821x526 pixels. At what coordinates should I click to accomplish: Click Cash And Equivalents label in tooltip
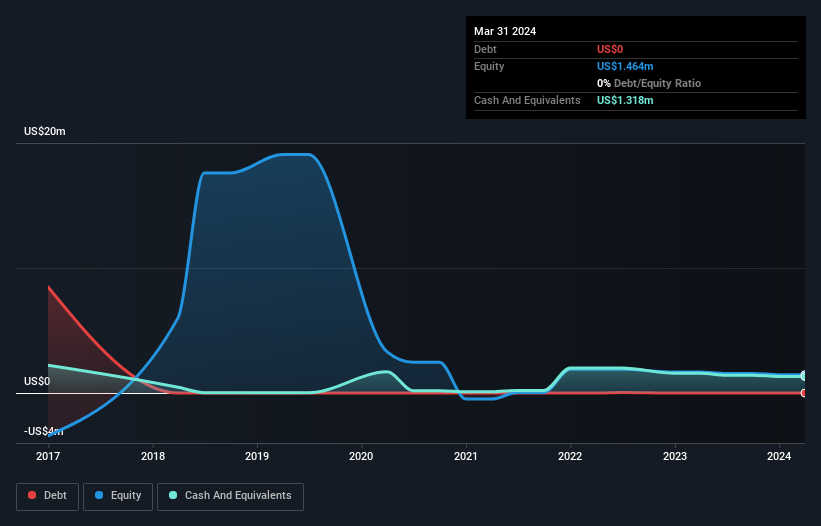pos(527,100)
